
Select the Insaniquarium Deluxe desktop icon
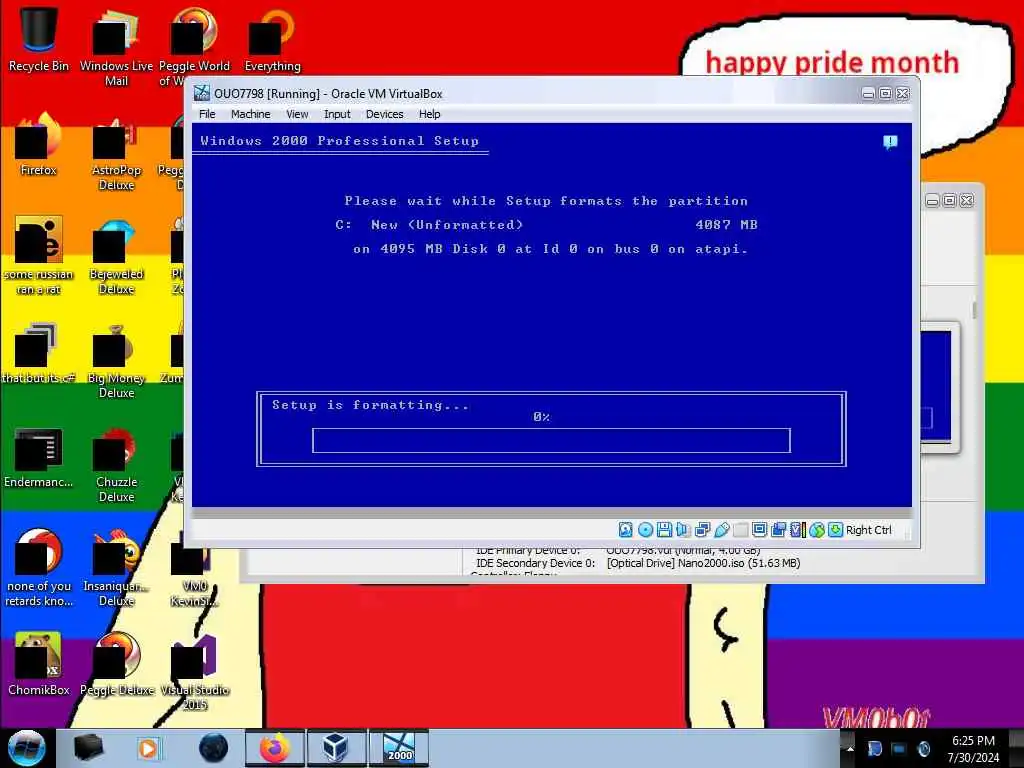tap(116, 568)
